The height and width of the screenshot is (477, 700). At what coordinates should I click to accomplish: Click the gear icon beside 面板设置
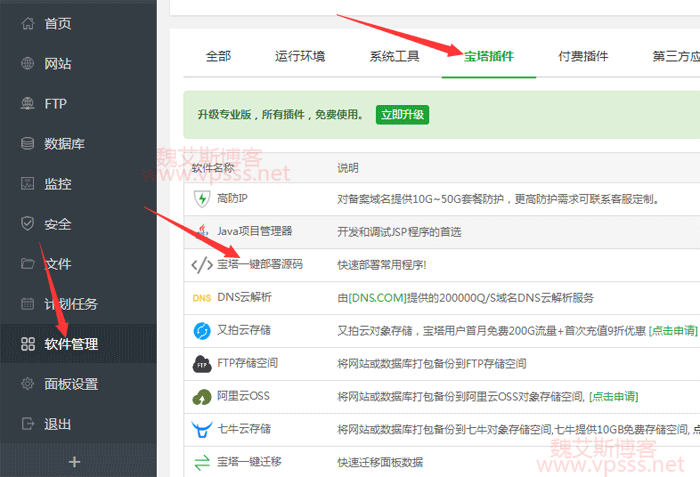coord(28,384)
